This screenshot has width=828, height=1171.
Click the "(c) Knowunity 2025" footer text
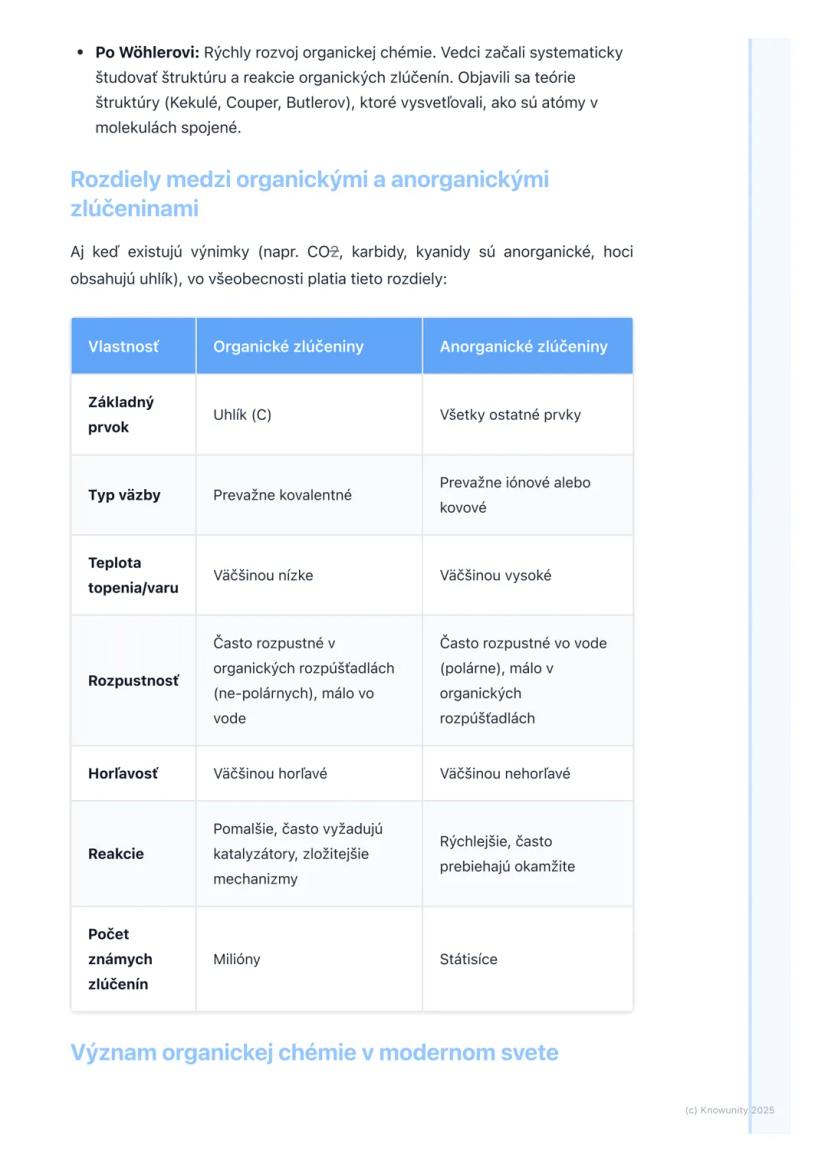[x=729, y=1110]
